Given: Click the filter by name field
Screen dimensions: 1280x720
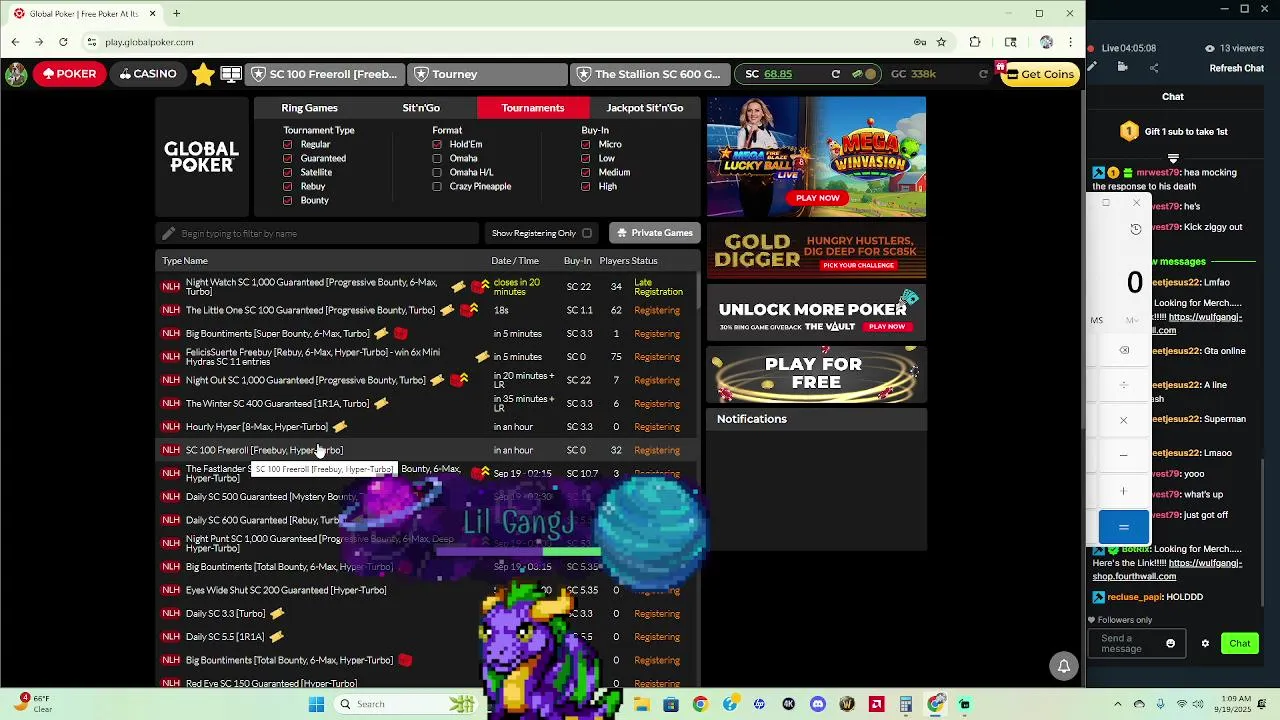Looking at the screenshot, I should pyautogui.click(x=318, y=233).
